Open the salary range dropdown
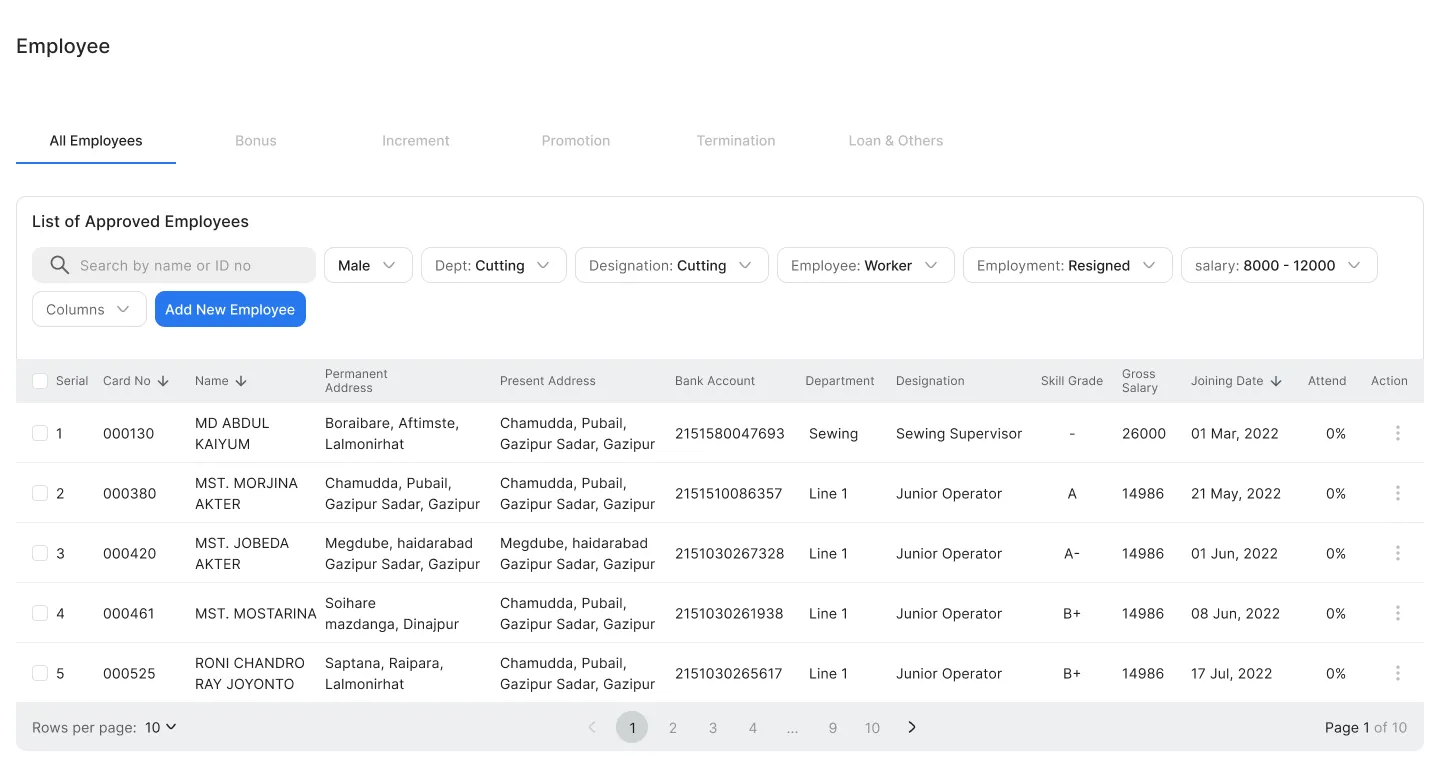The width and height of the screenshot is (1440, 767). (x=1278, y=265)
